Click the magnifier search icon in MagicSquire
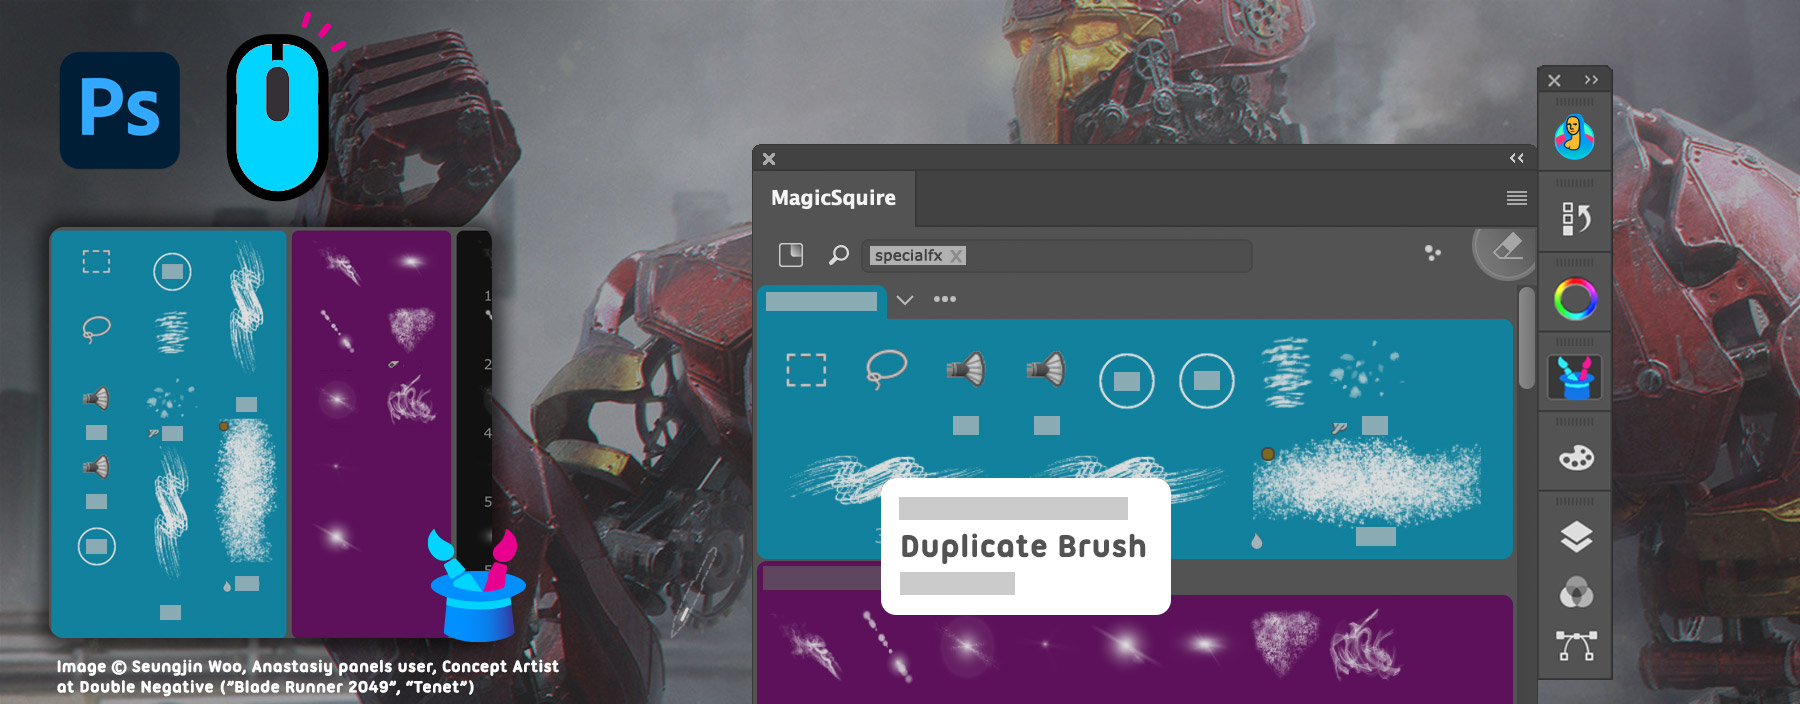Viewport: 1800px width, 704px height. point(839,255)
